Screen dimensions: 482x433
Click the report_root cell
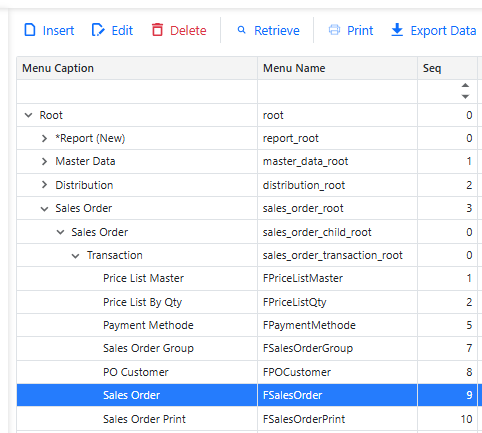click(337, 138)
